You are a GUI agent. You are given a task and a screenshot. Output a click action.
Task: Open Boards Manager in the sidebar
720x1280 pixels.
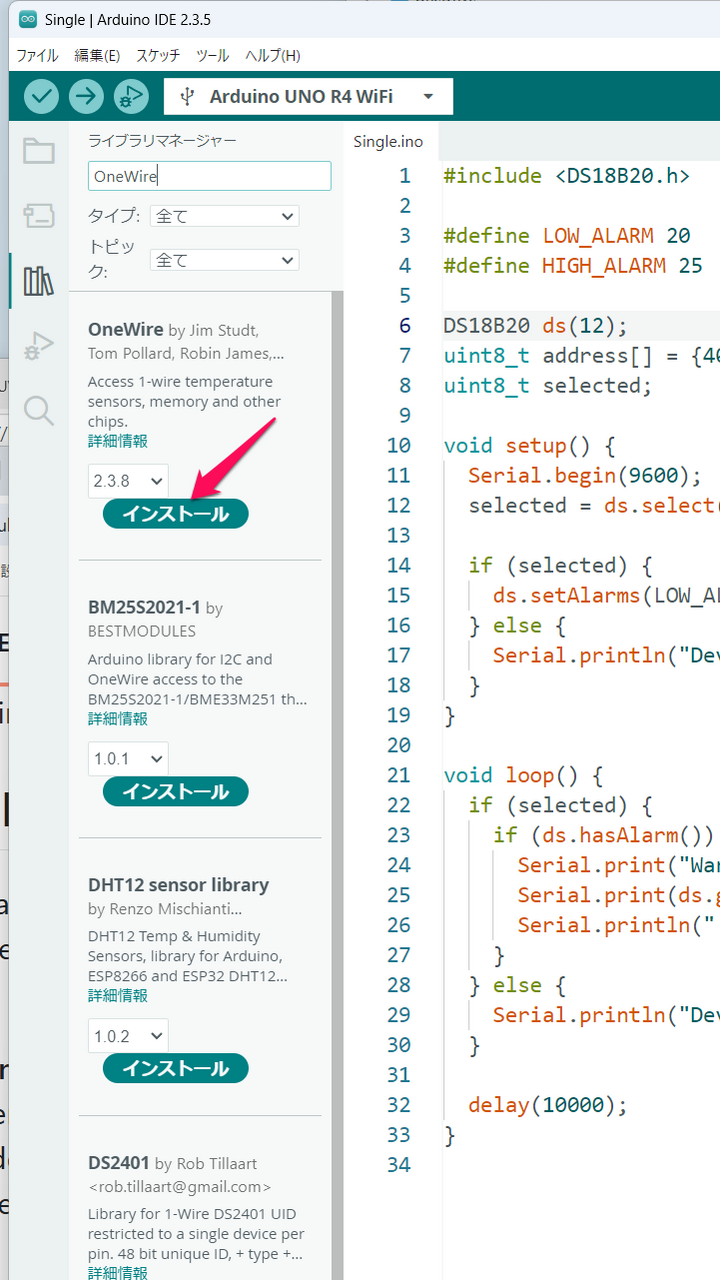tap(39, 215)
